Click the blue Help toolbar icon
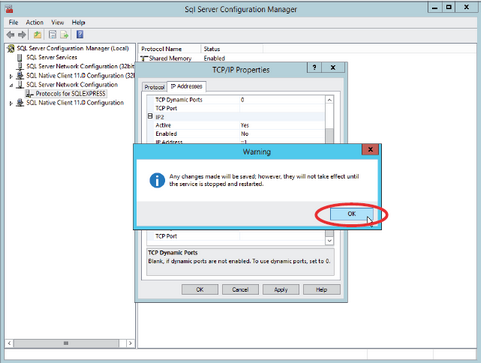Image resolution: width=481 pixels, height=363 pixels. 80,34
